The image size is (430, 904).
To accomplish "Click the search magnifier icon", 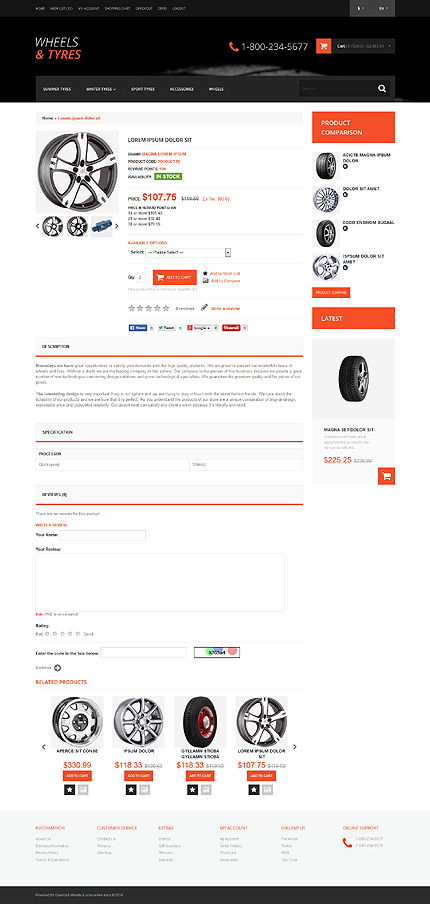I will coord(382,89).
